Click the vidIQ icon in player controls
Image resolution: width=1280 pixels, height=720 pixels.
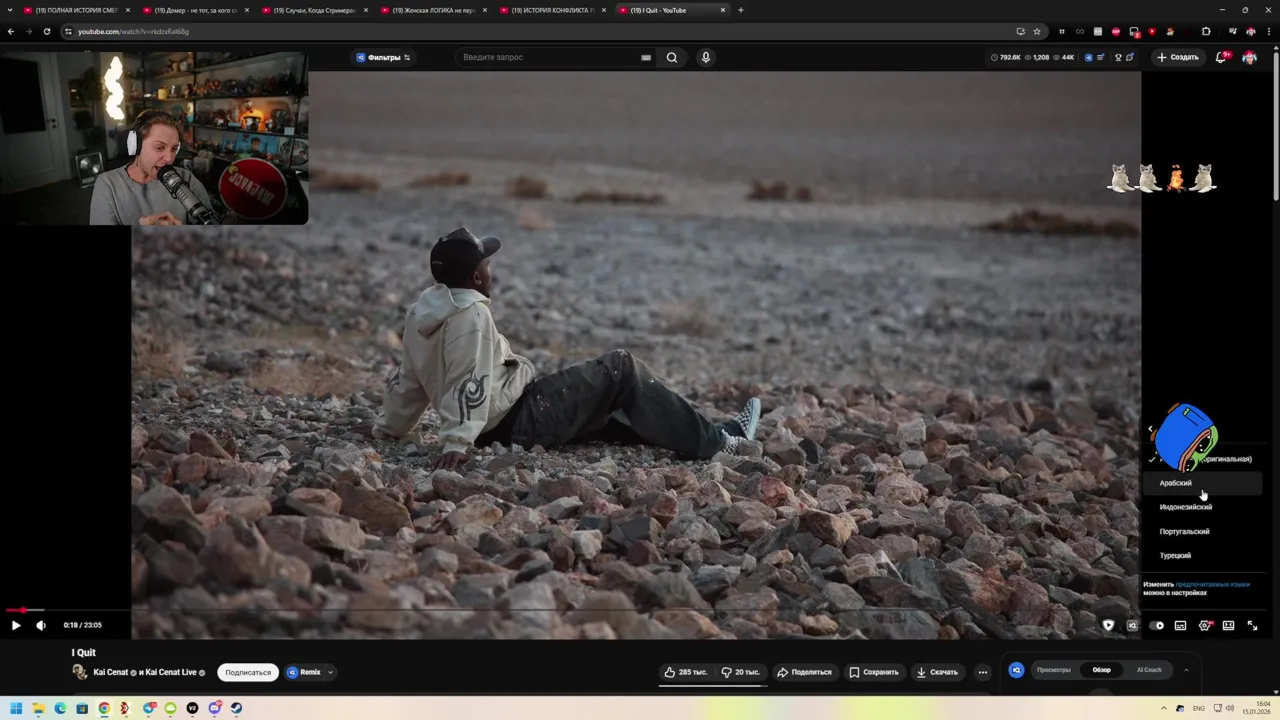coord(1132,625)
